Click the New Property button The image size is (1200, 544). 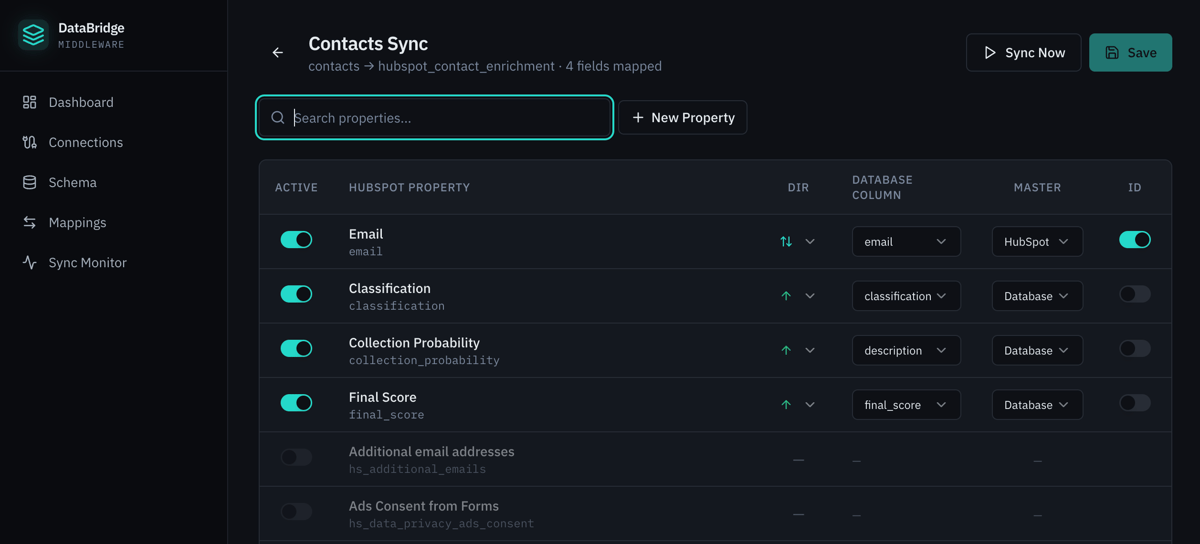click(x=683, y=117)
